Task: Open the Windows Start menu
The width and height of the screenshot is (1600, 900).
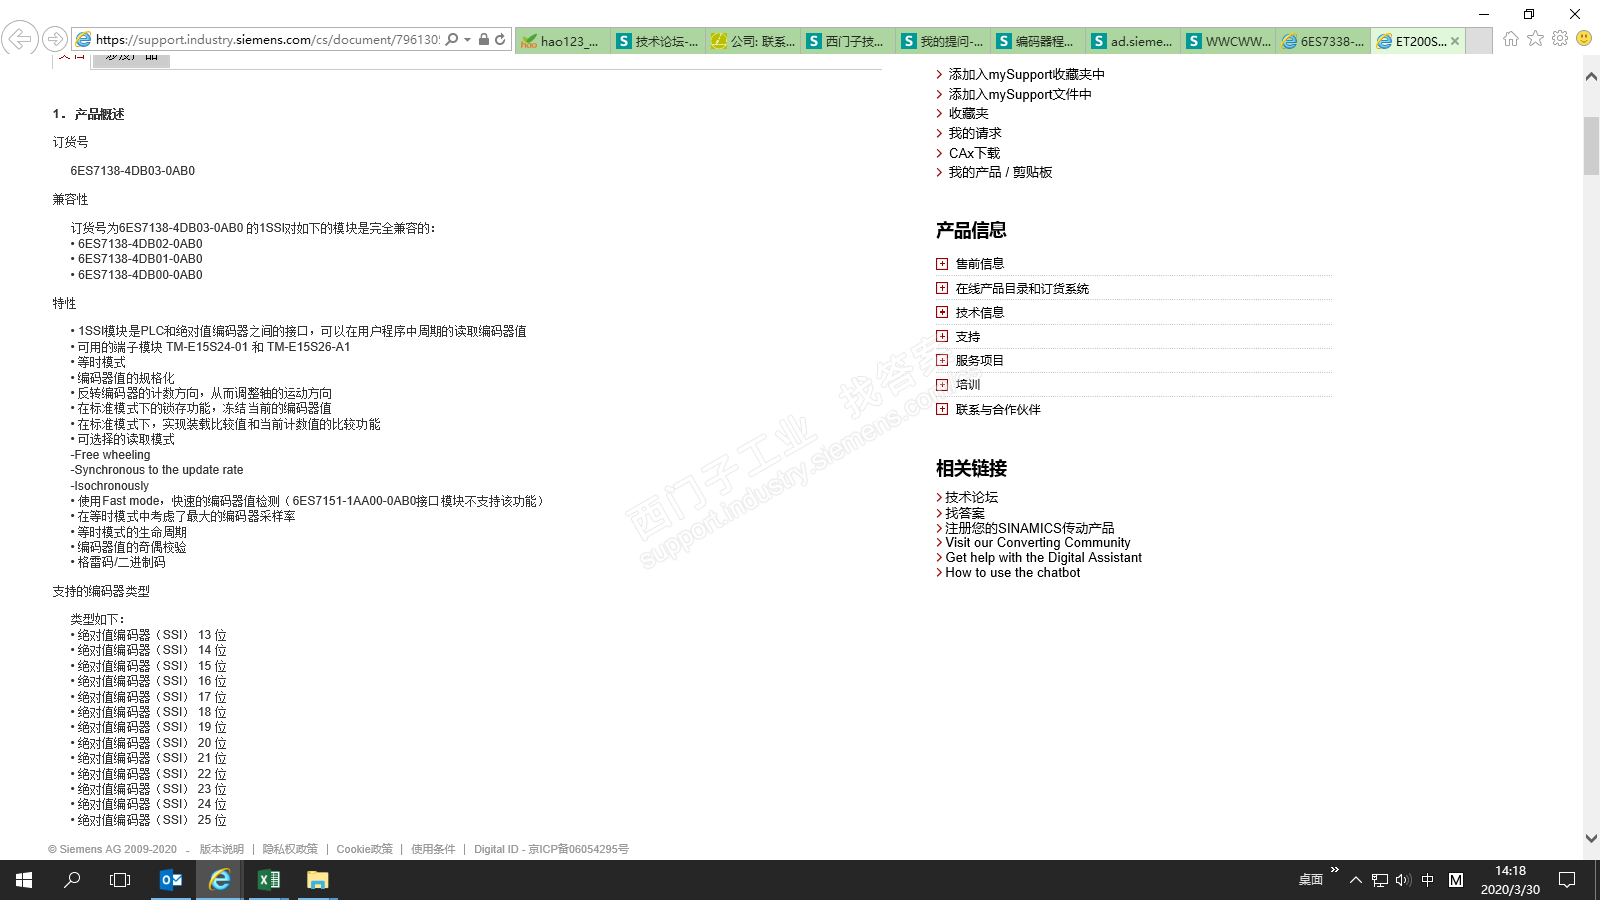Action: tap(24, 880)
